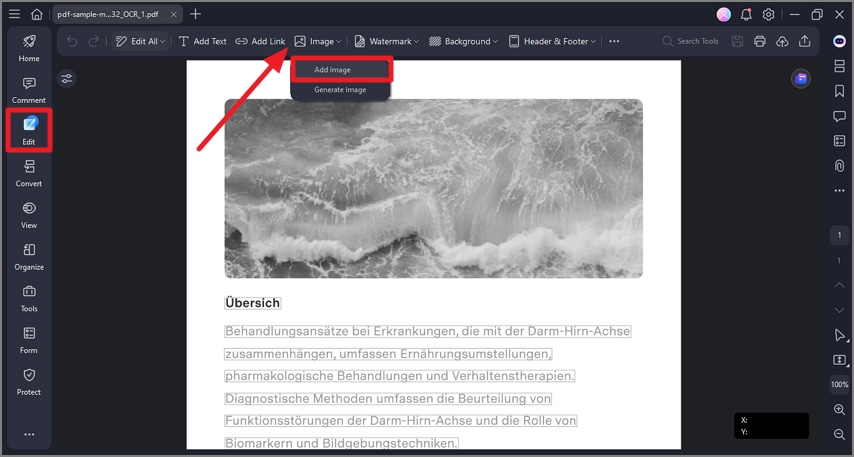
Task: Select the Add Text tool
Action: point(202,41)
